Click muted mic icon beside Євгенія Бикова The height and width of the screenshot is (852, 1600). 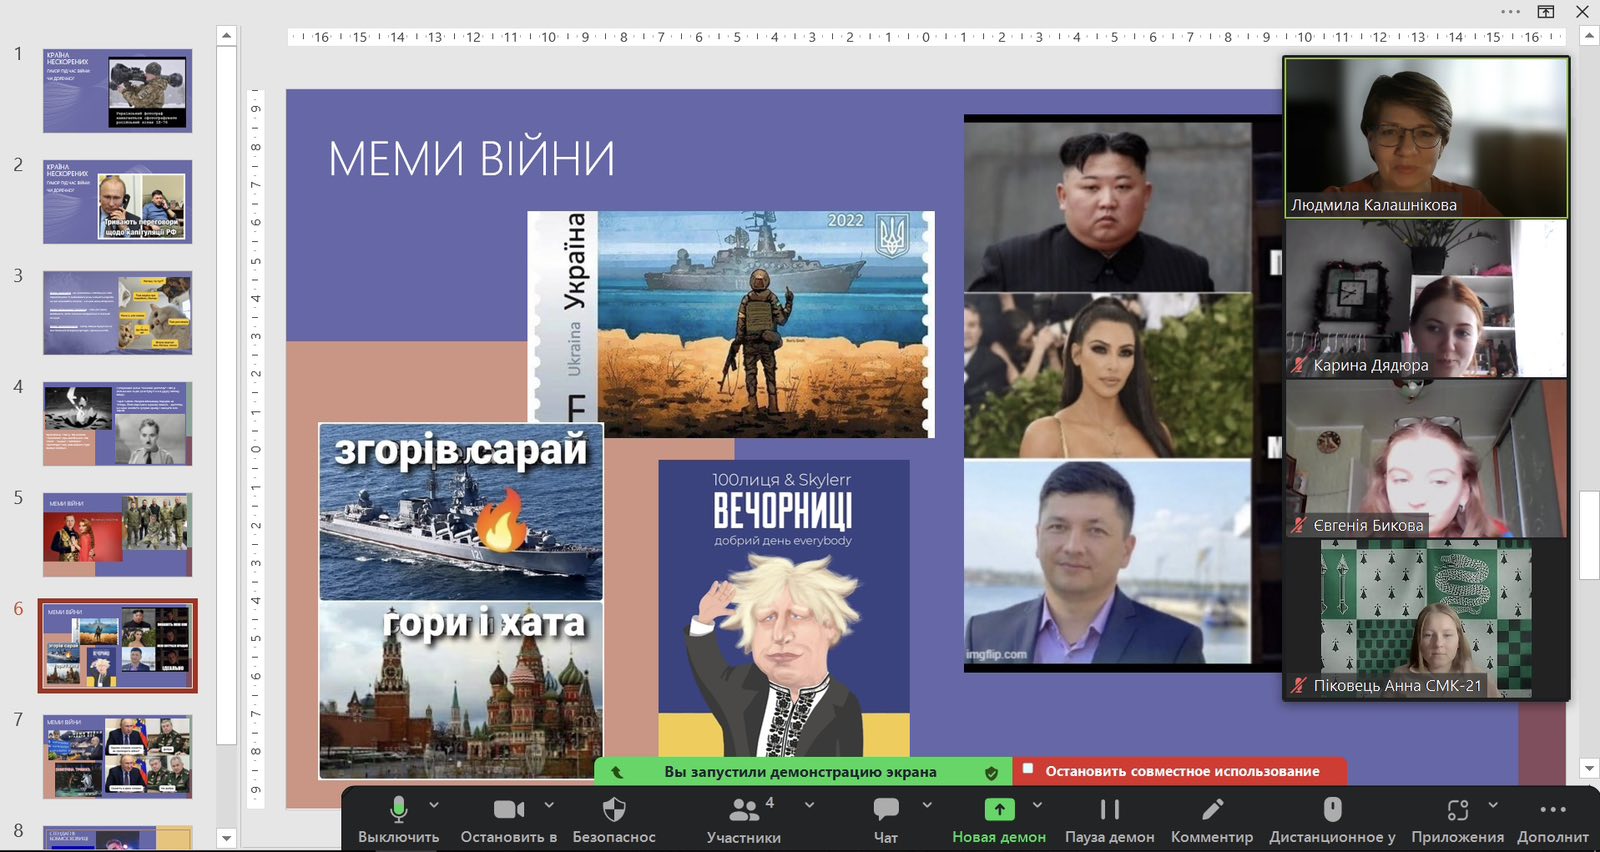[x=1299, y=525]
